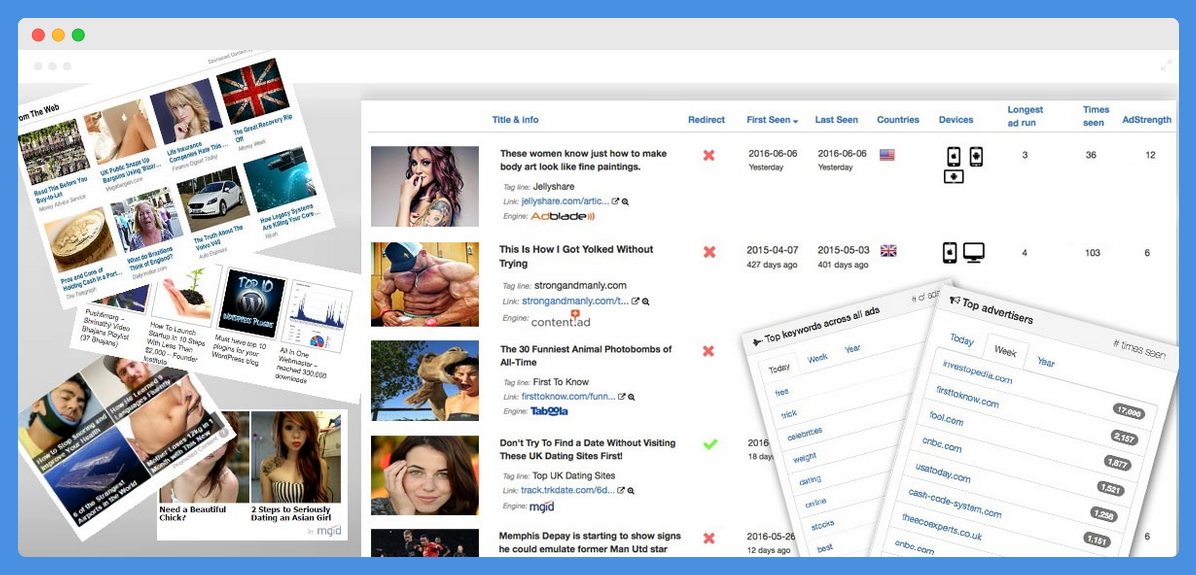Open usatoday.com in Top advertisers list
1196x575 pixels.
pos(944,471)
